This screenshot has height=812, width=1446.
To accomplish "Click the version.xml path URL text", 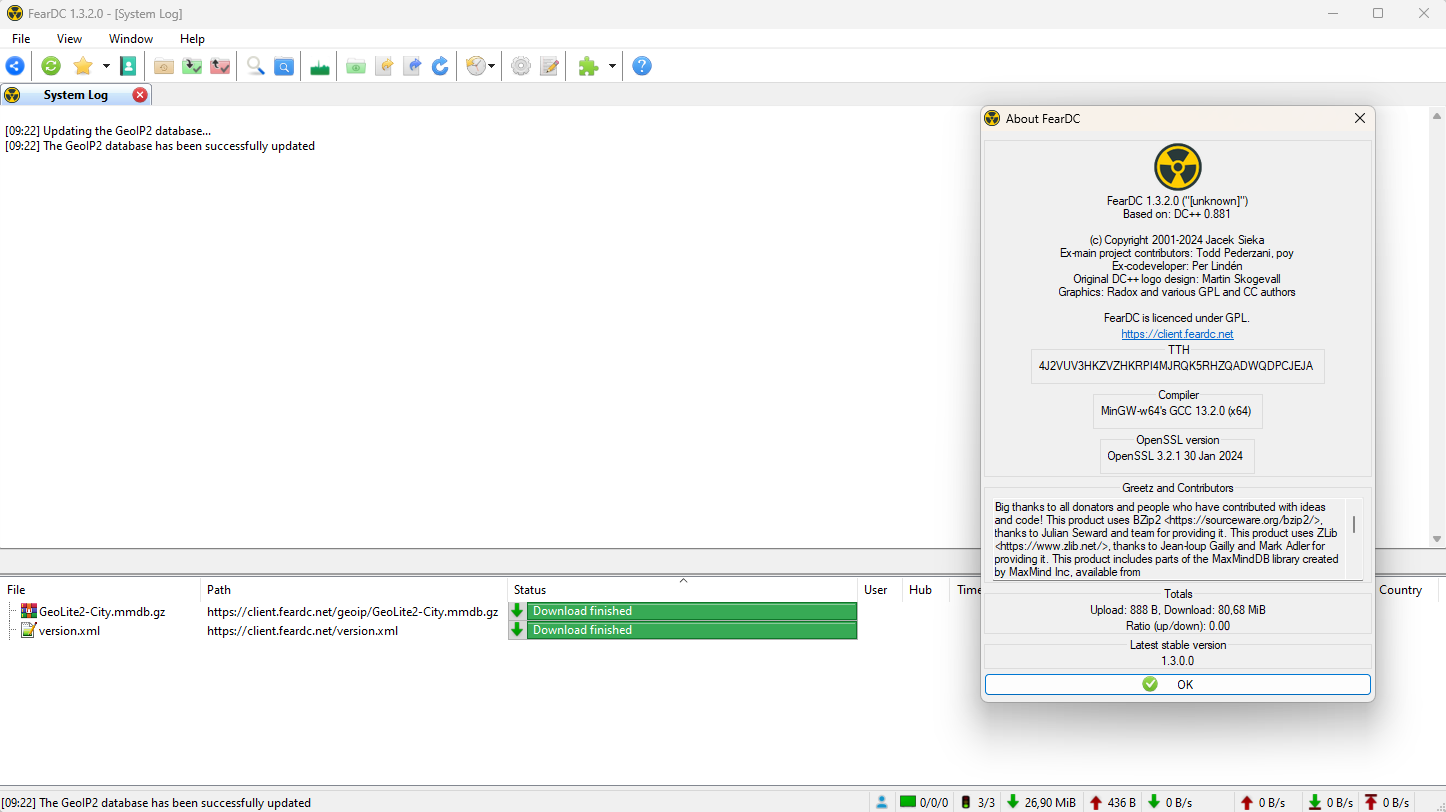I will pos(303,631).
